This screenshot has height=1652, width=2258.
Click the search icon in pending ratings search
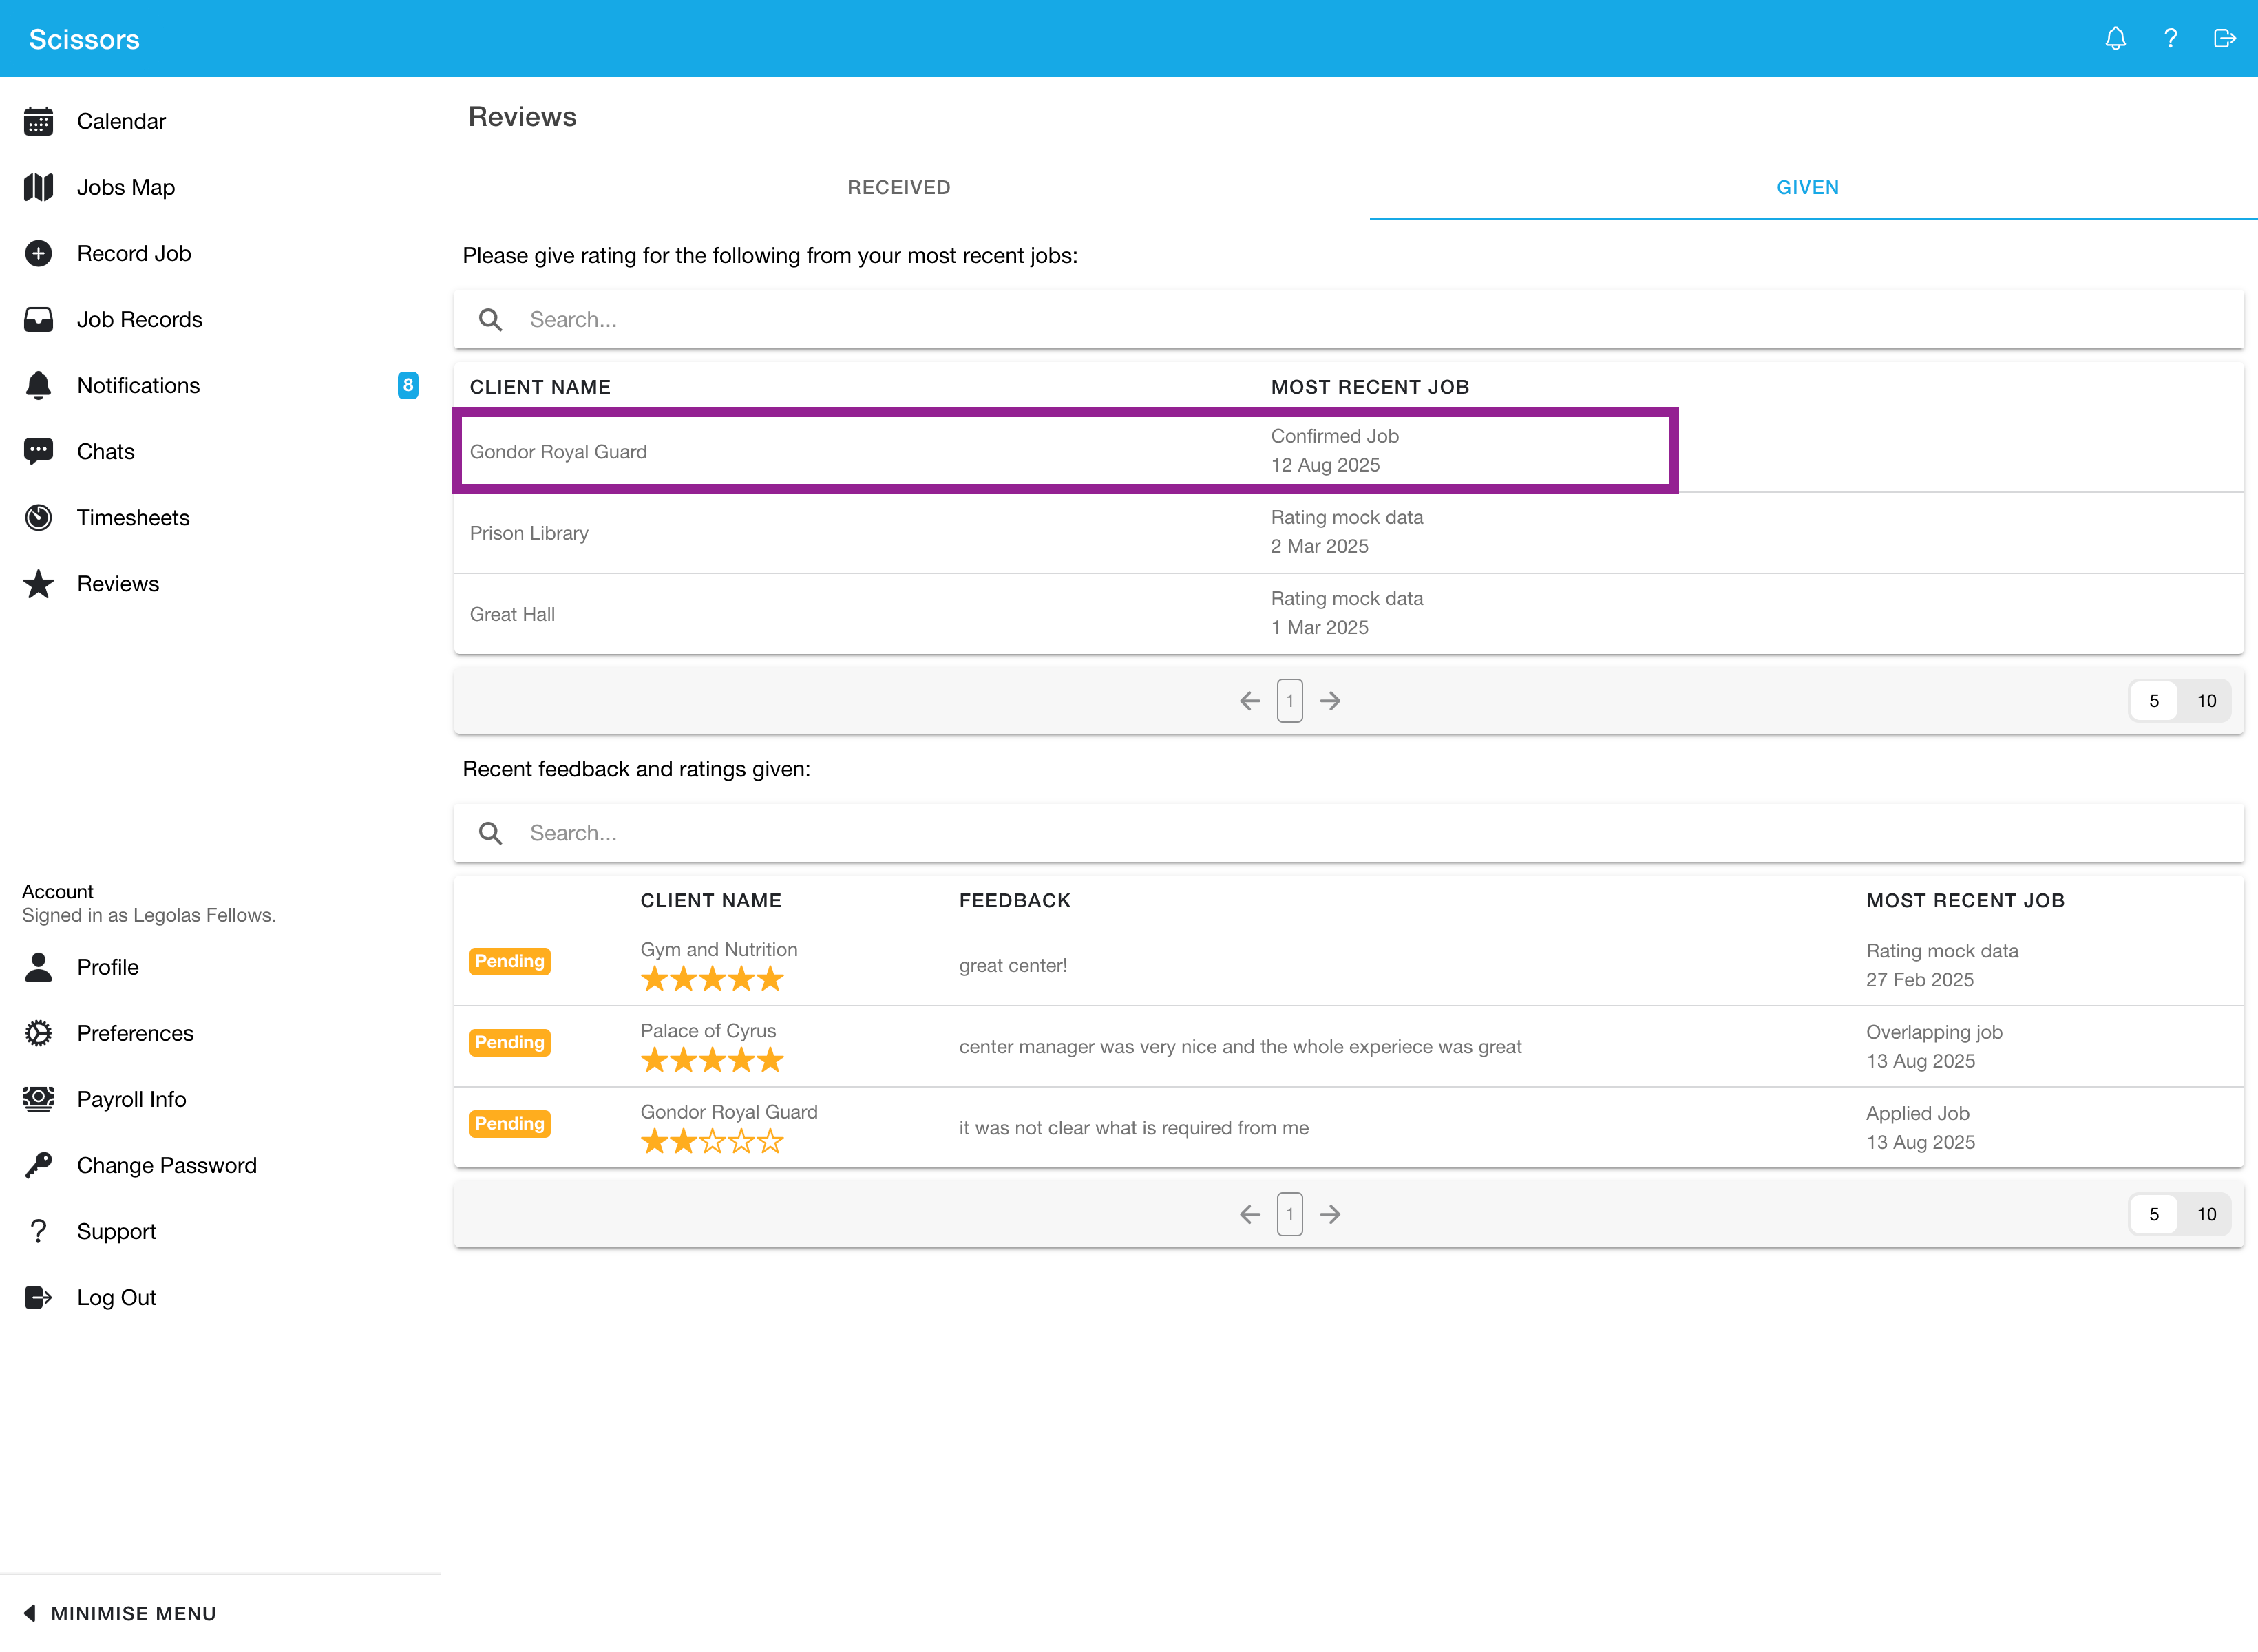tap(490, 319)
